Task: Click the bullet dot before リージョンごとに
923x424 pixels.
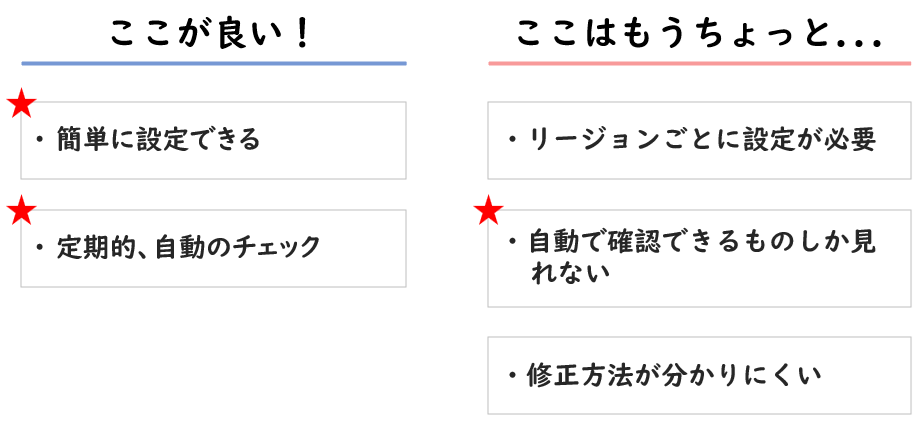Action: pos(513,140)
